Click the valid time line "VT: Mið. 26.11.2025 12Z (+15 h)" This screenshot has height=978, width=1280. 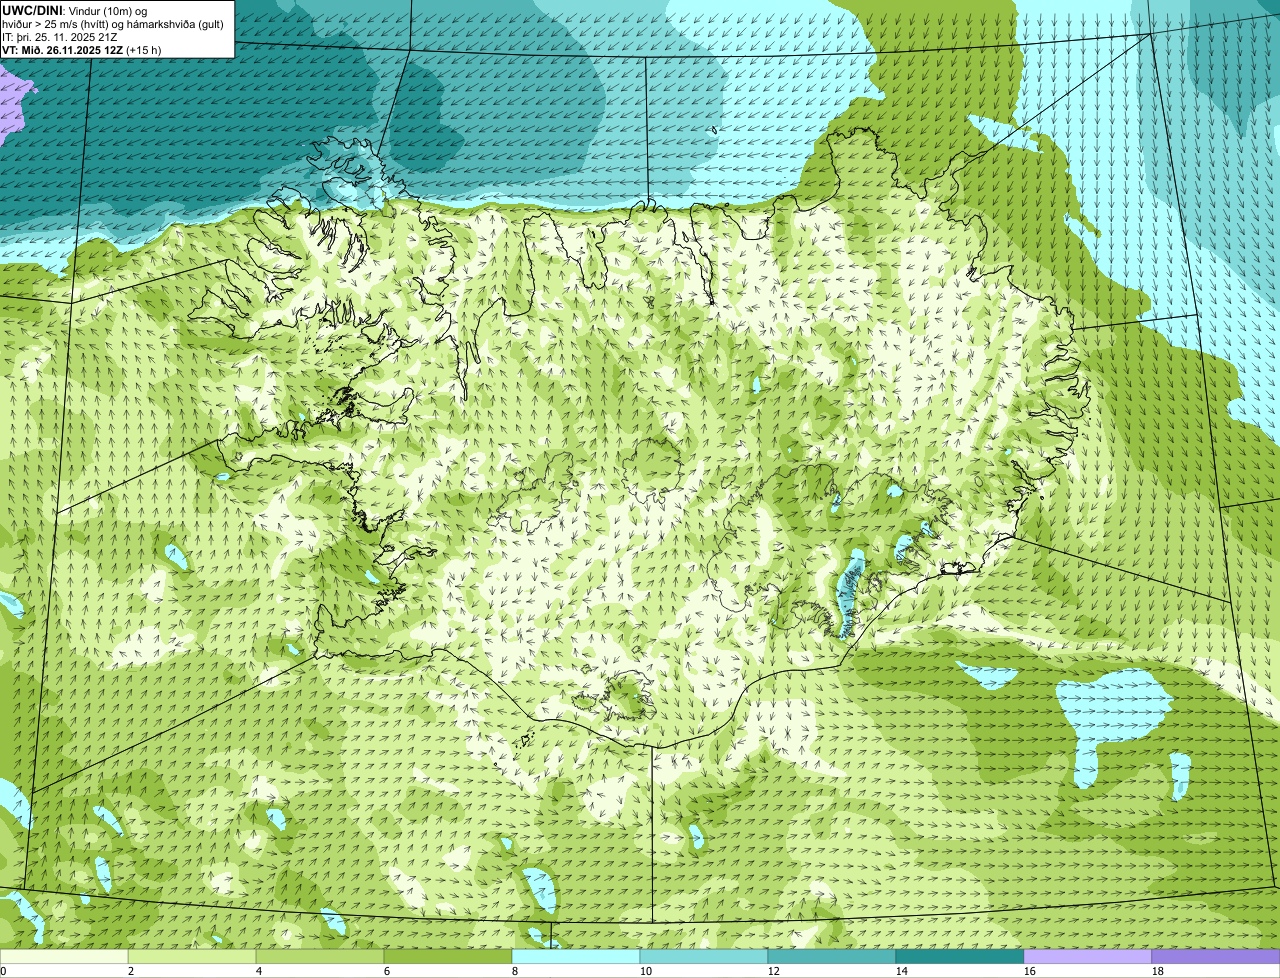(81, 50)
